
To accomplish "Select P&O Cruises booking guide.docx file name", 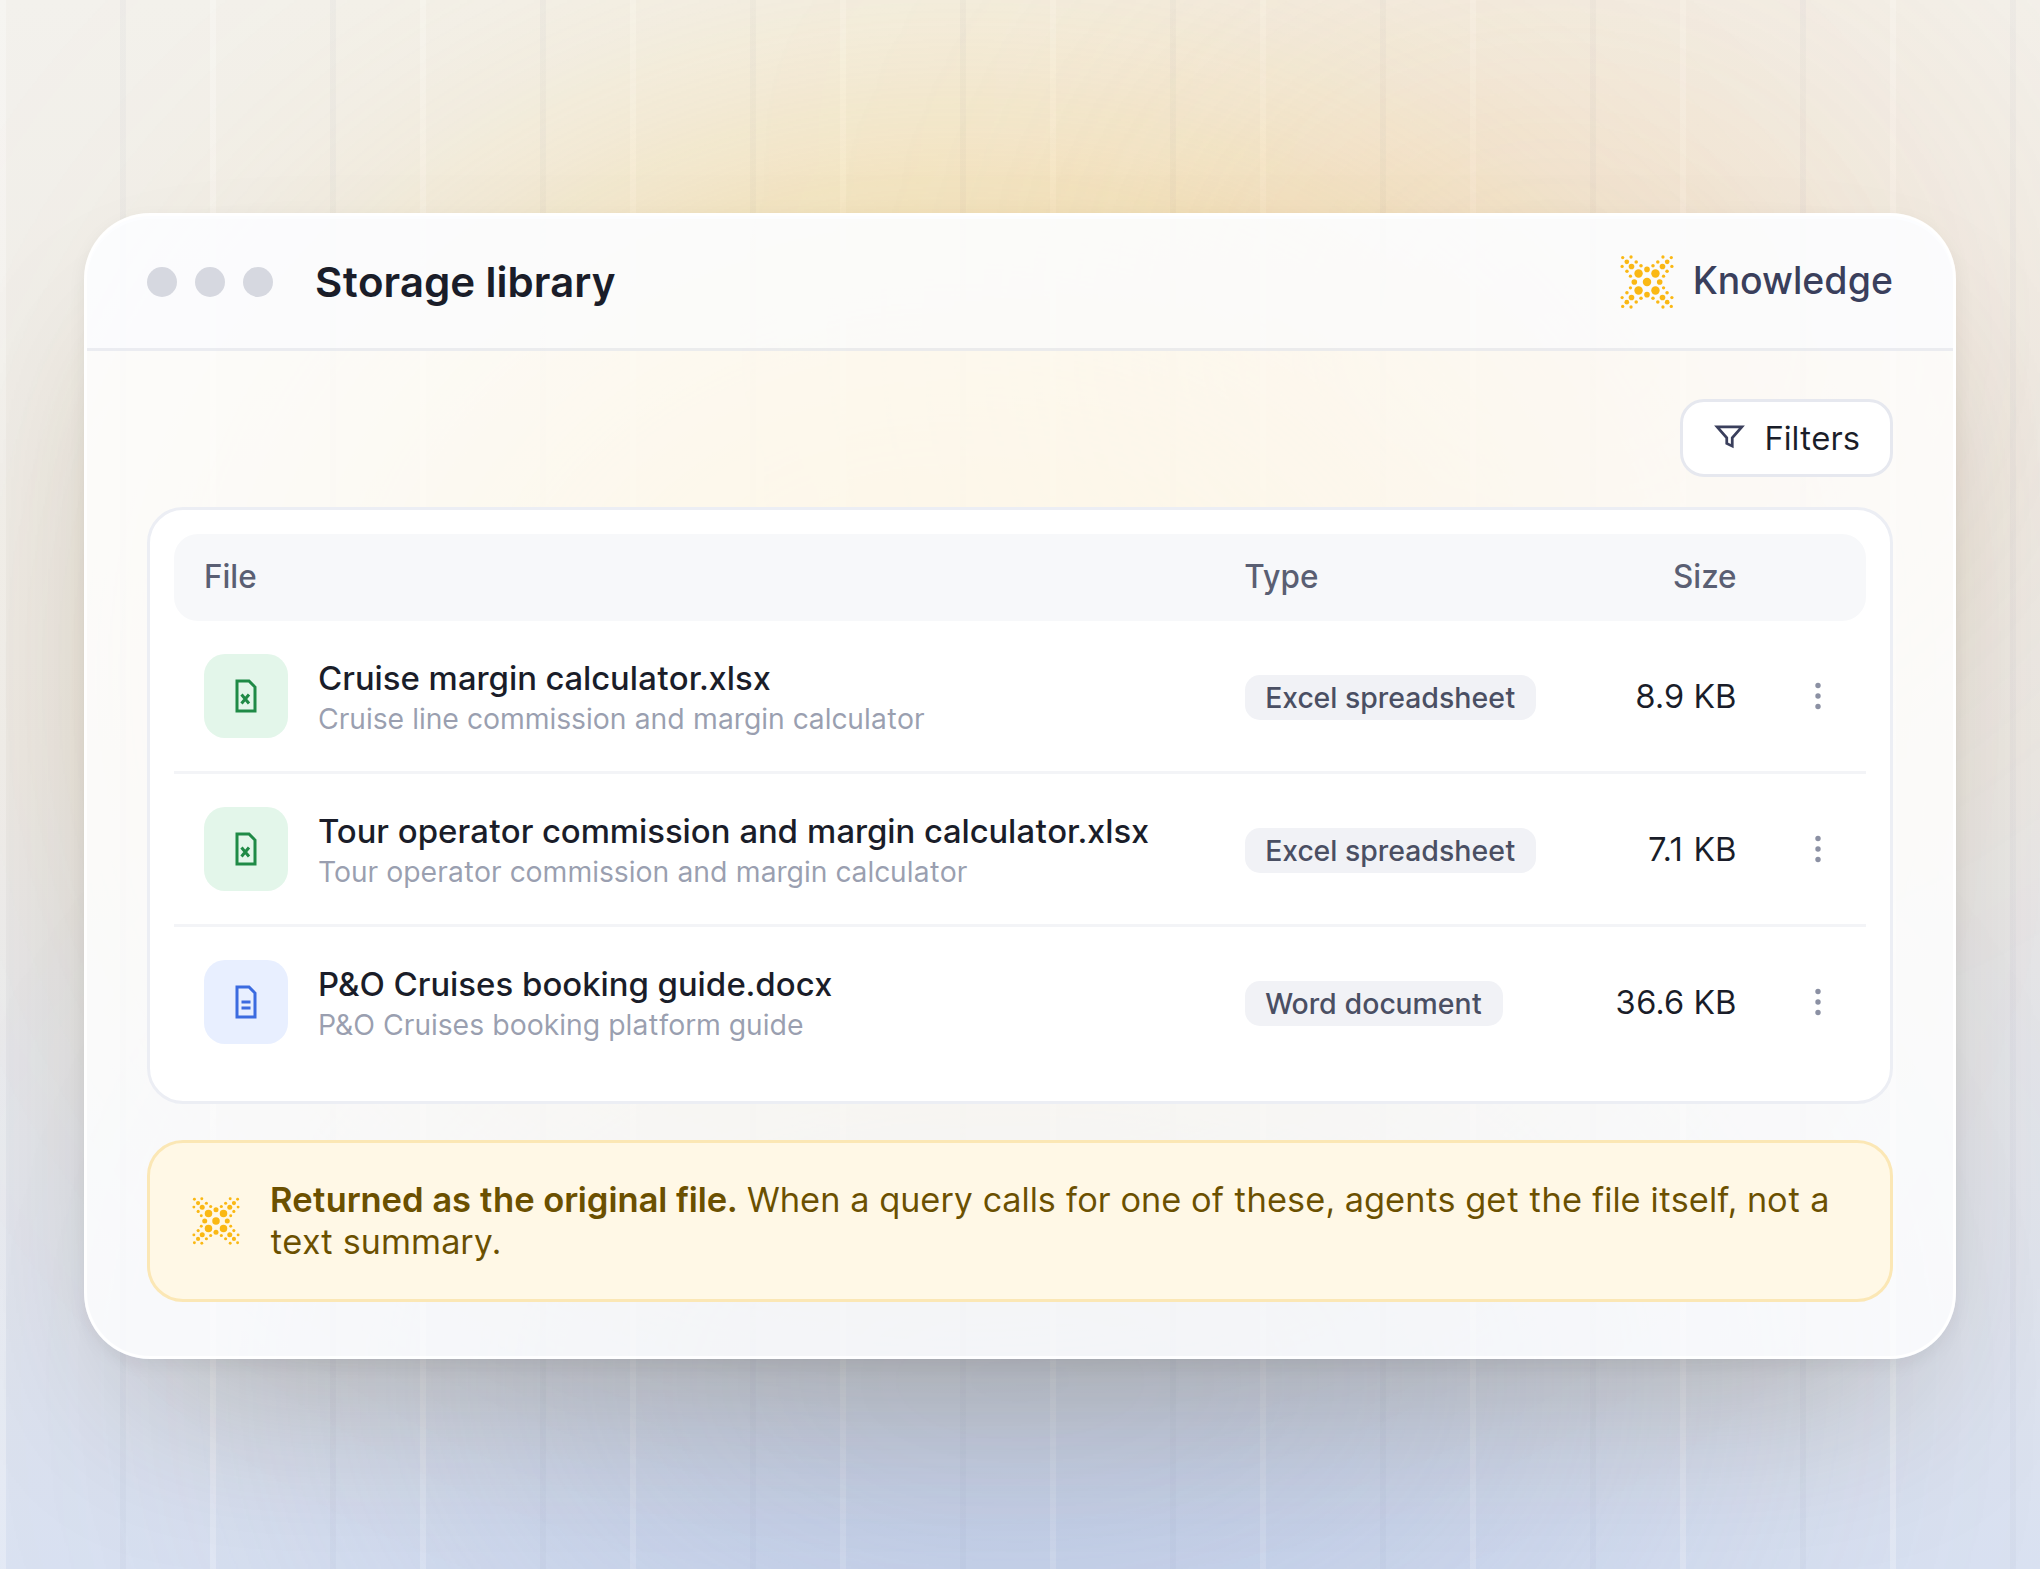I will pyautogui.click(x=575, y=985).
